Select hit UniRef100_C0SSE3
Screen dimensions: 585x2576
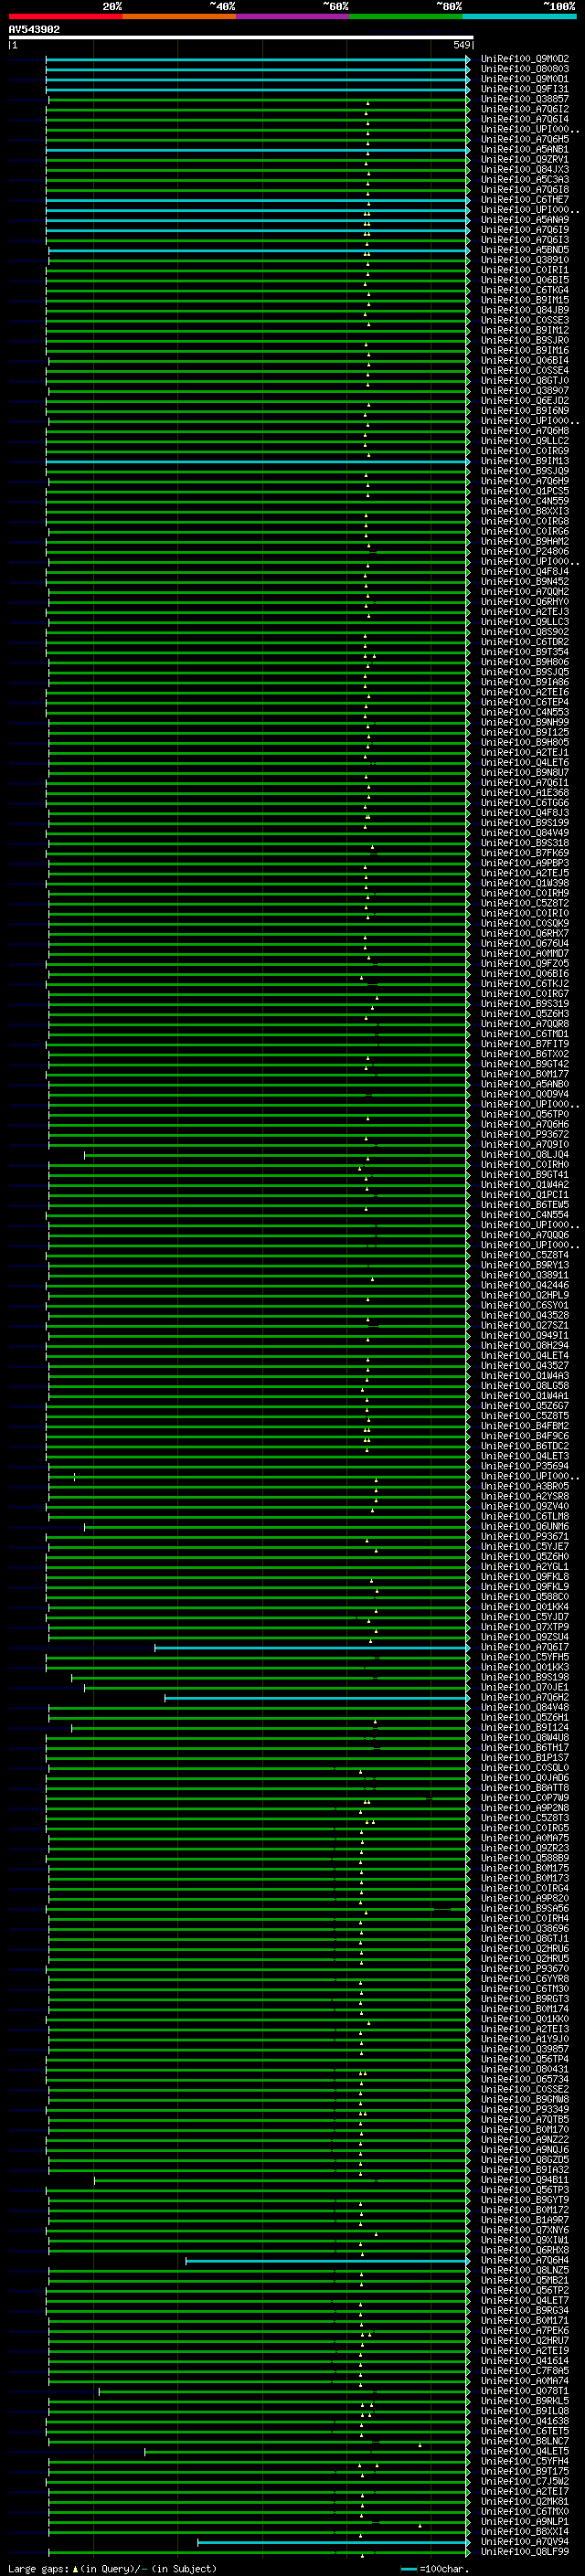point(525,320)
